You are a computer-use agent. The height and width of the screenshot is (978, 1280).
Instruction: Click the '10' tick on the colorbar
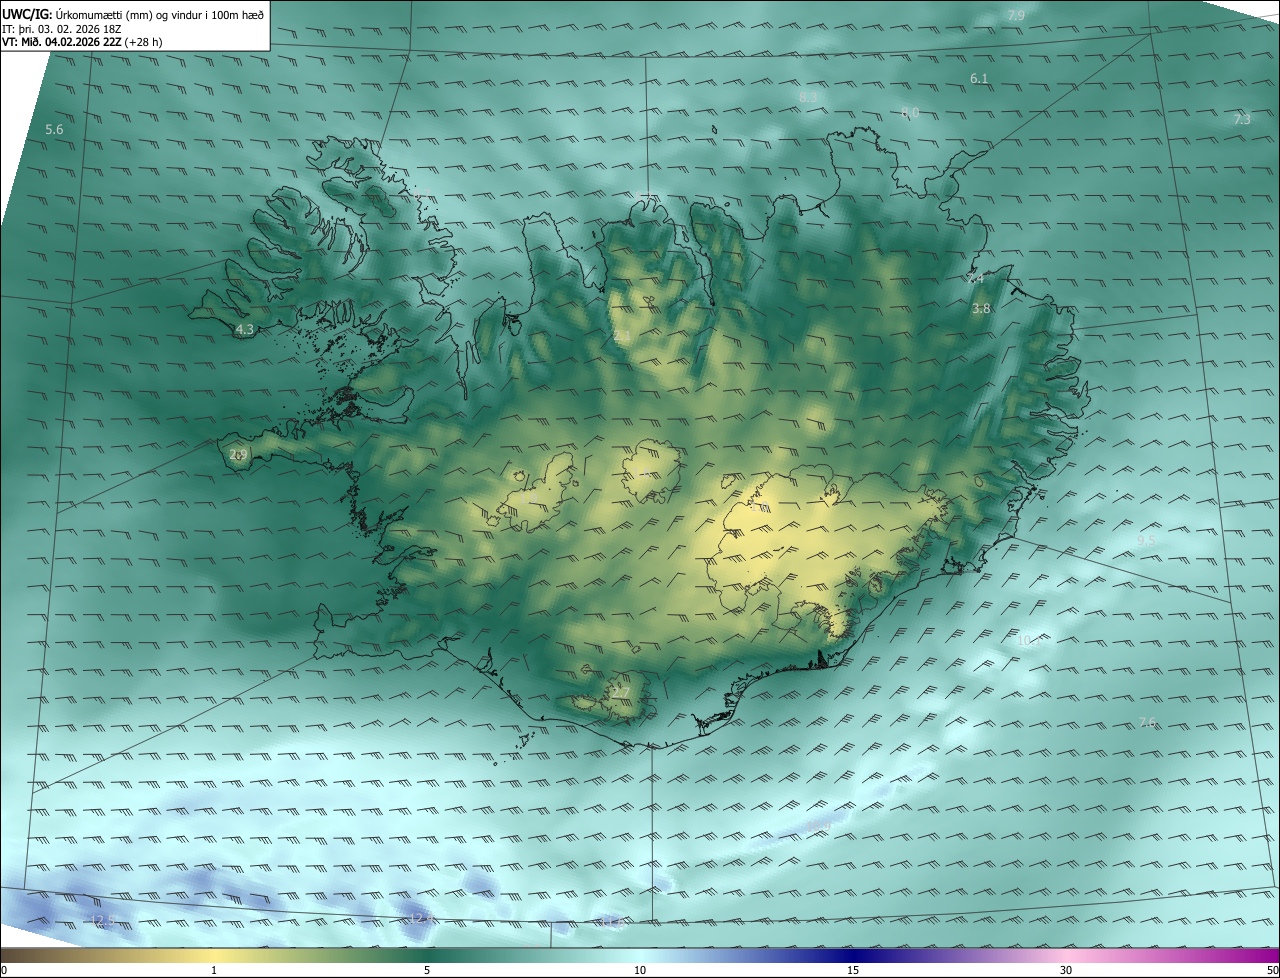pyautogui.click(x=640, y=970)
